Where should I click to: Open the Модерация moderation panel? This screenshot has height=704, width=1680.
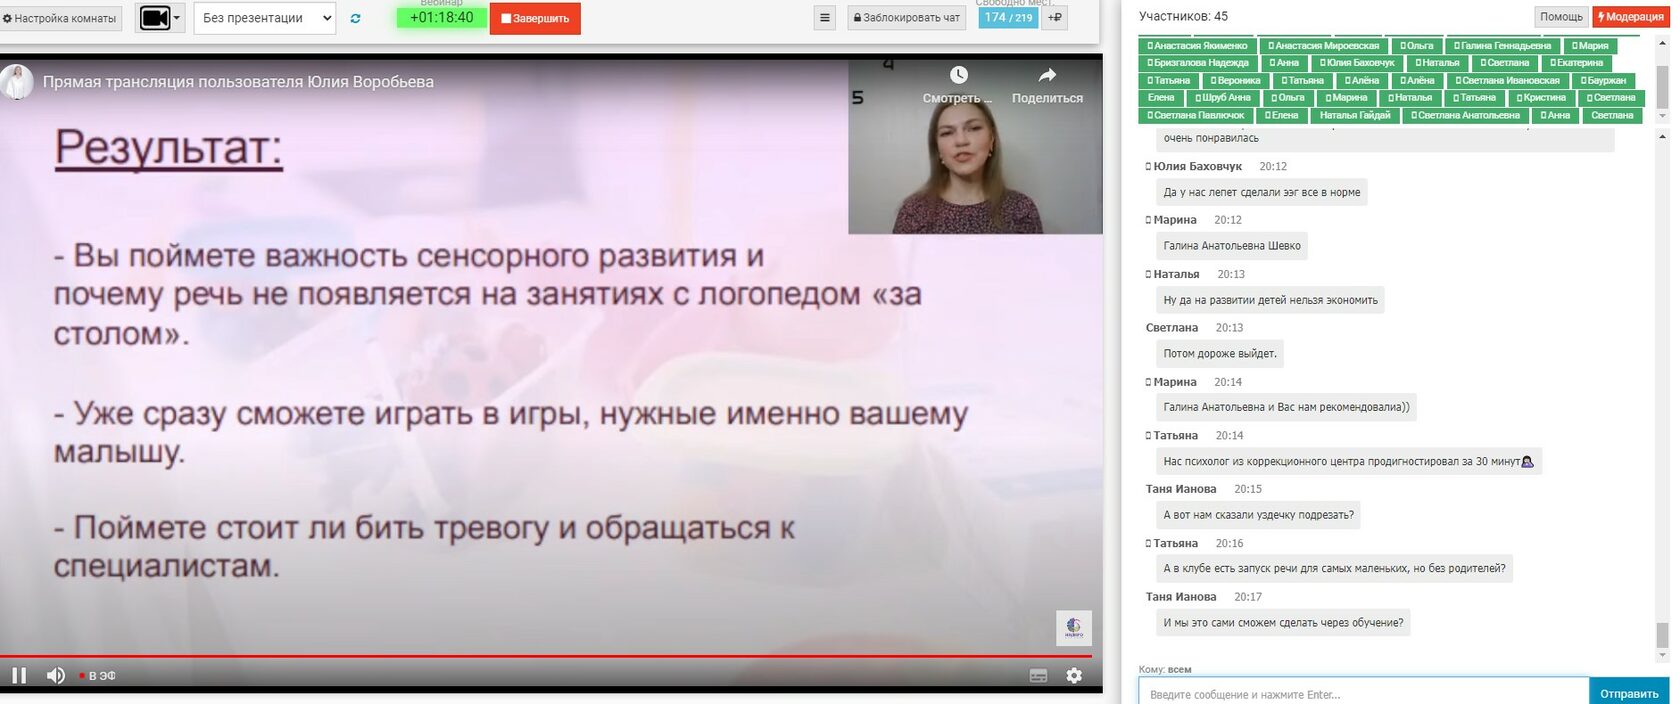pos(1630,17)
